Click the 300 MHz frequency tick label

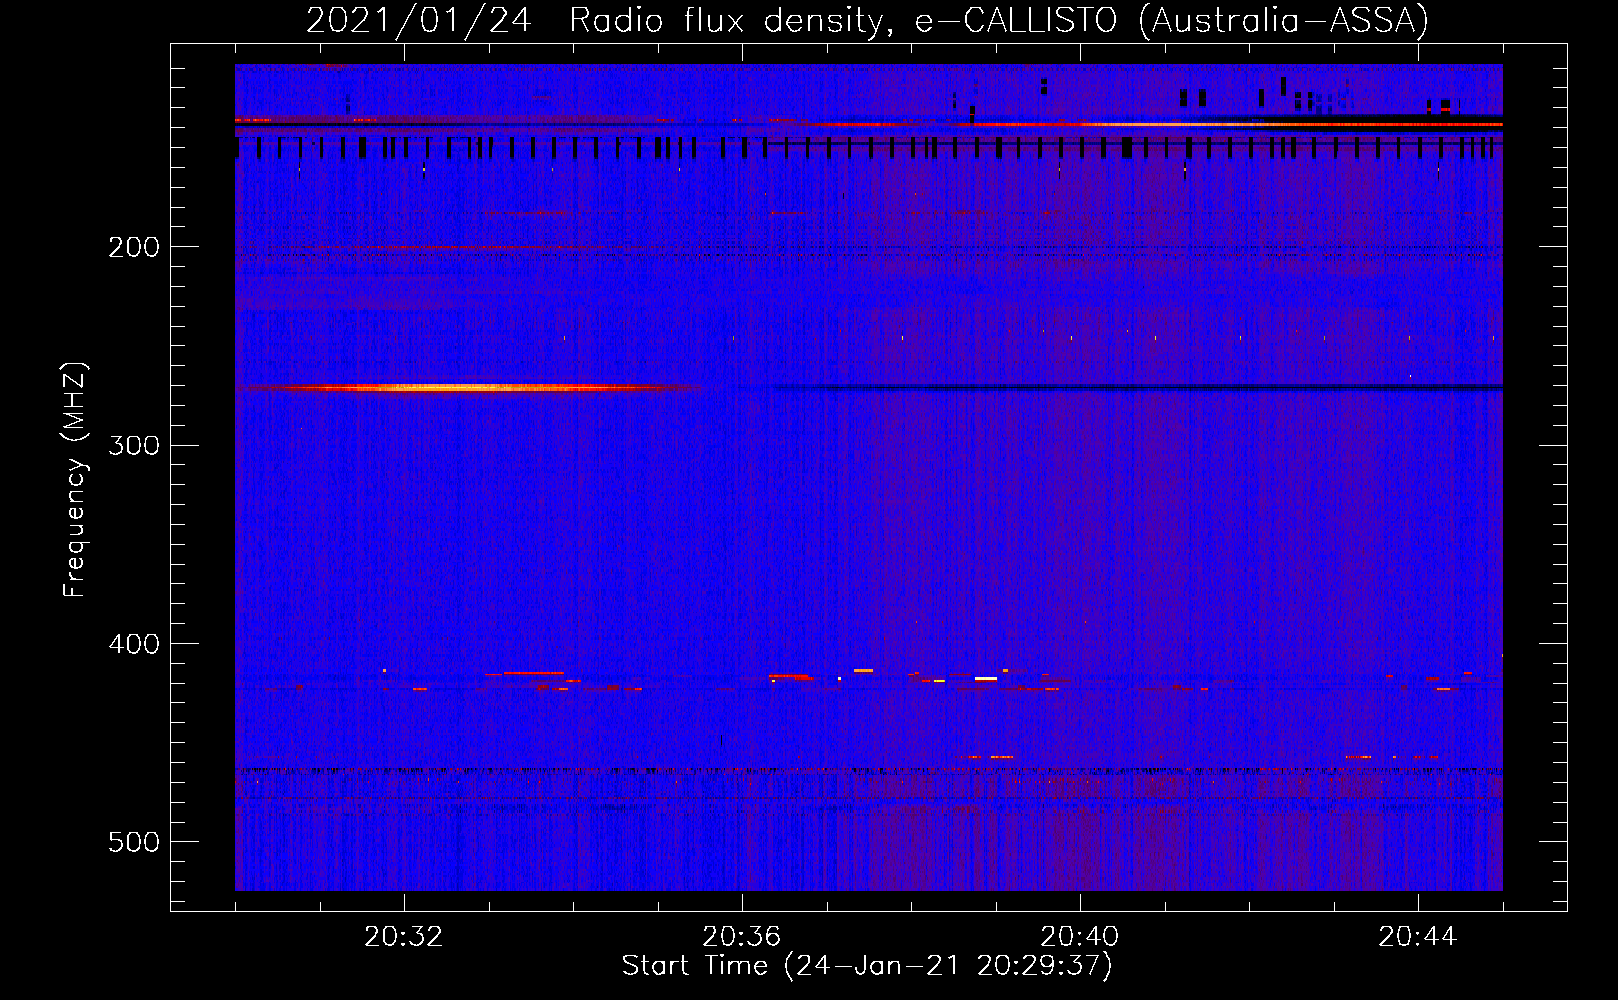[x=134, y=445]
